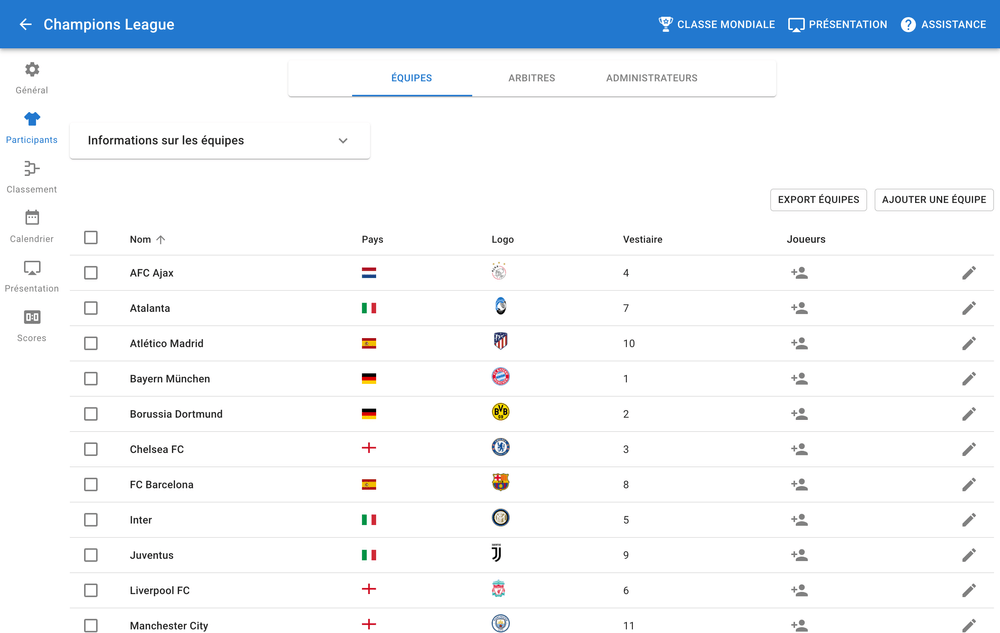The image size is (1000, 633).
Task: Open Calendrier section in sidebar
Action: pos(31,226)
